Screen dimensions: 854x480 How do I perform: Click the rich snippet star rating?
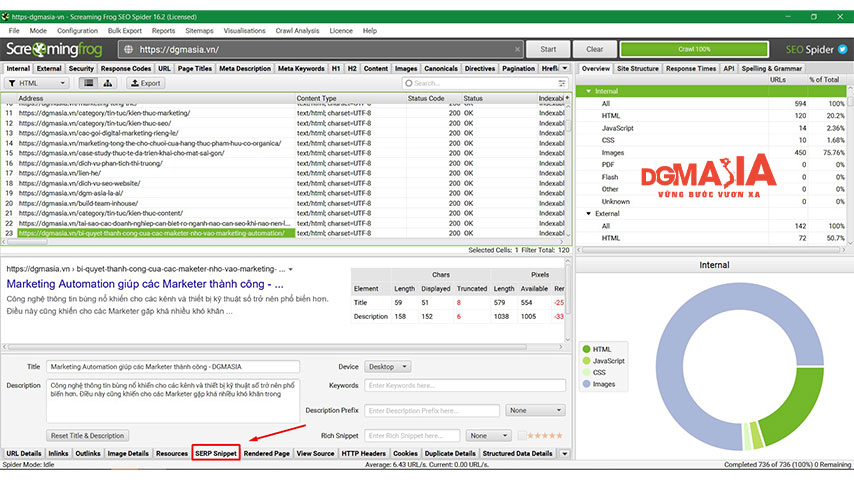pyautogui.click(x=545, y=436)
